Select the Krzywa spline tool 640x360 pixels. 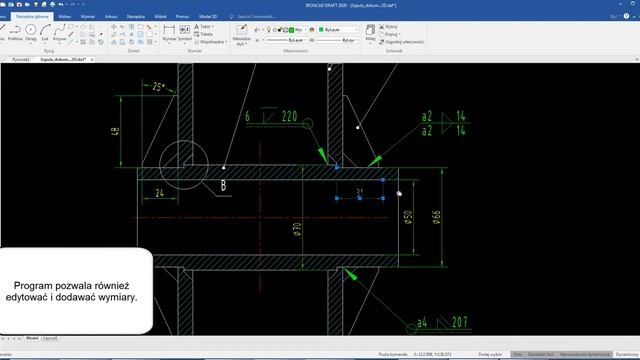pyautogui.click(x=60, y=32)
